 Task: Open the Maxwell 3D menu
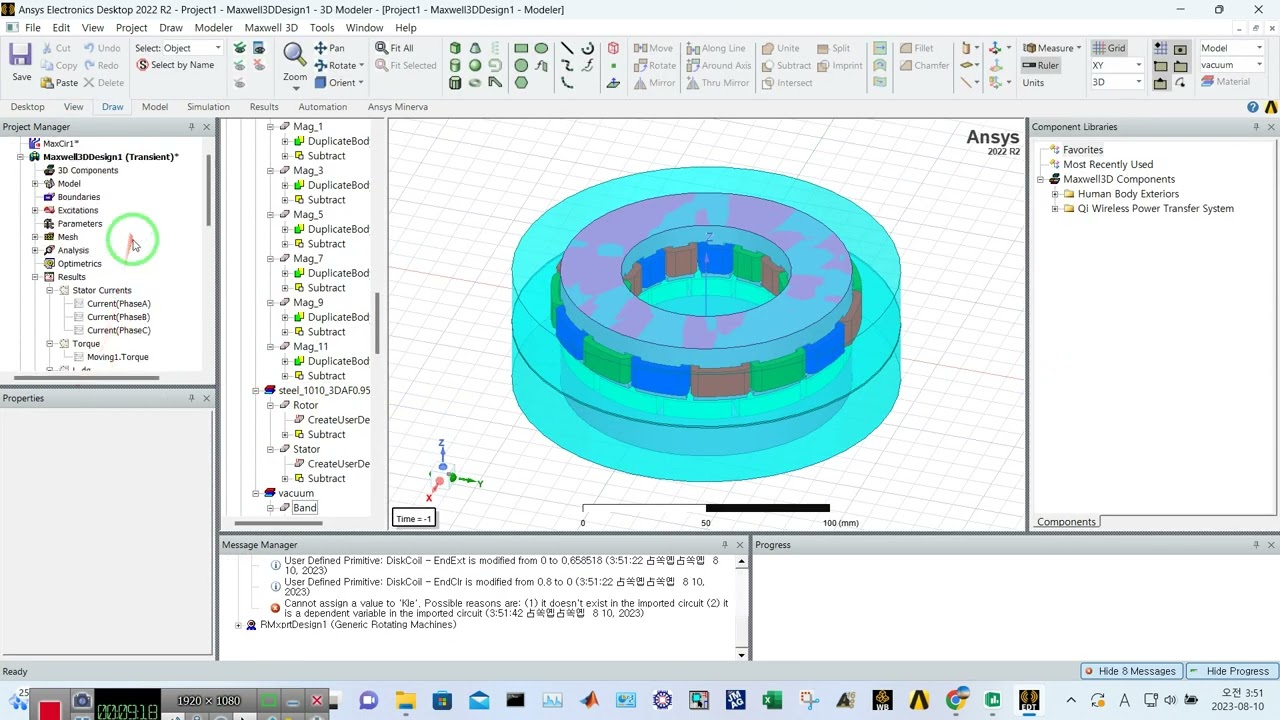(271, 28)
